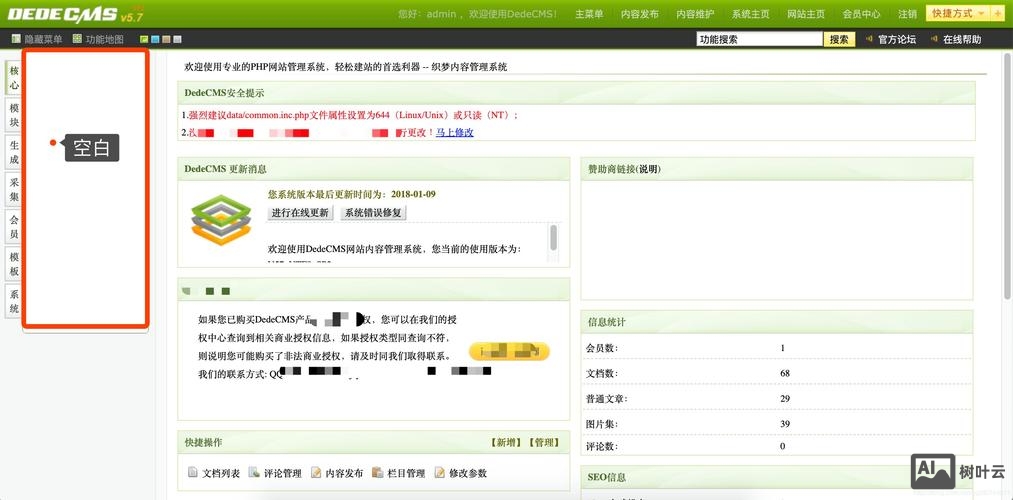Click the 马上修改 link
The image size is (1013, 500).
(455, 132)
